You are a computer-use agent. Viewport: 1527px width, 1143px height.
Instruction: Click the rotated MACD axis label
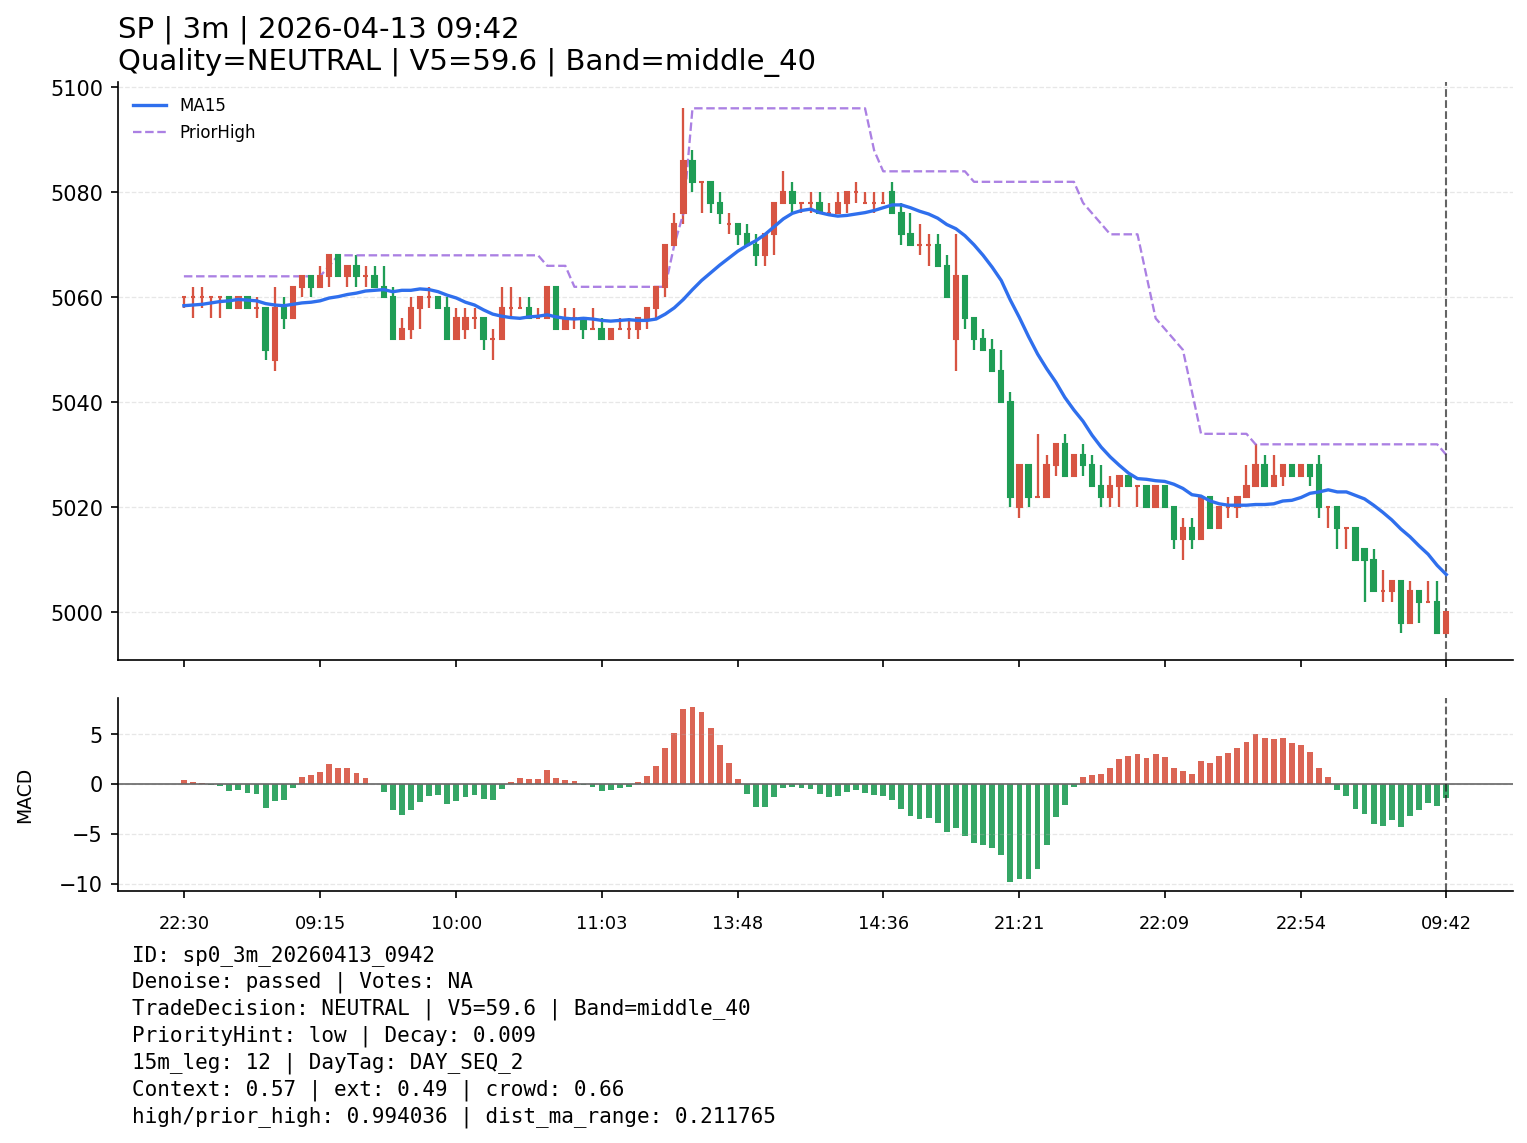pos(25,797)
